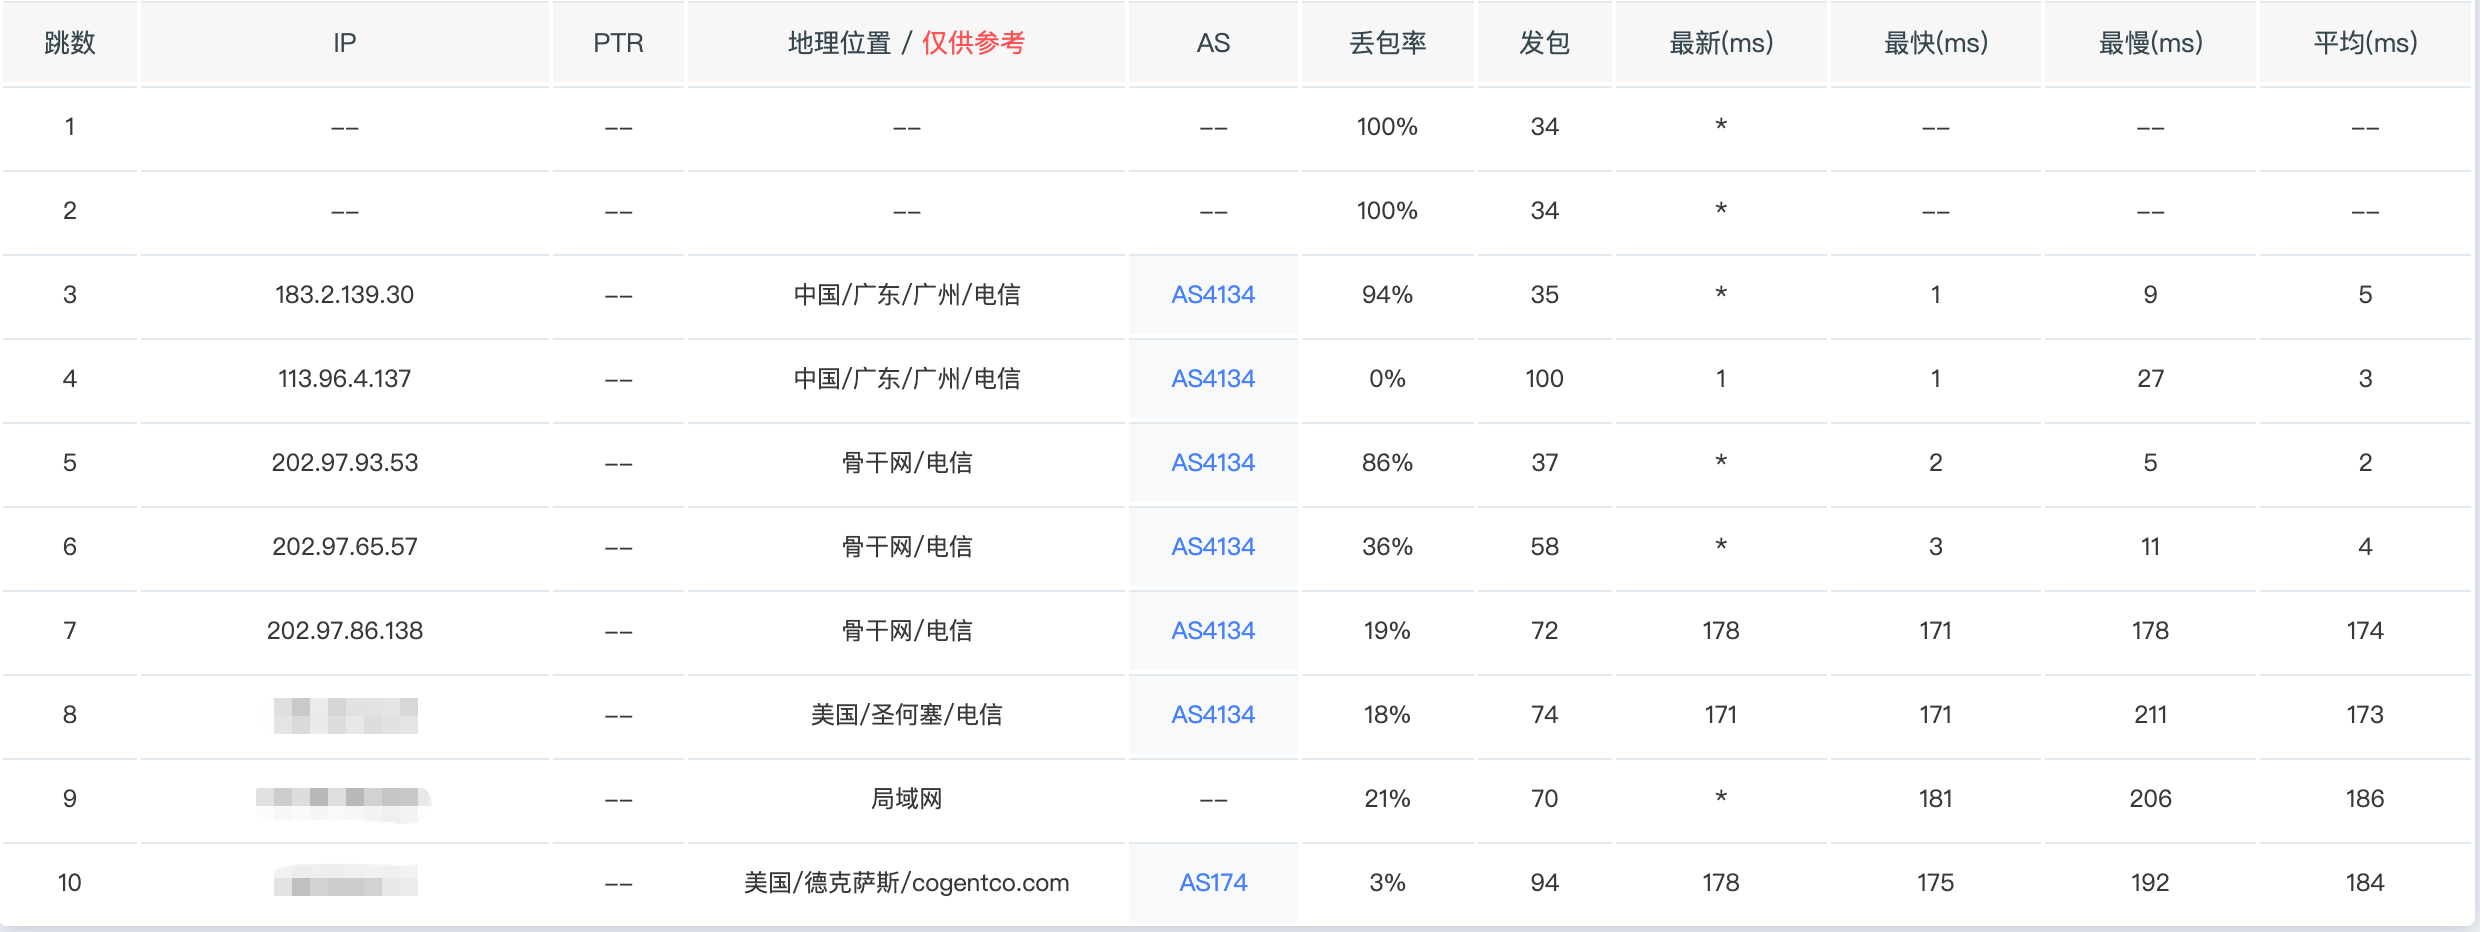2480x932 pixels.
Task: Click the 美国/德克萨斯/cogentco.com location cell
Action: click(906, 883)
